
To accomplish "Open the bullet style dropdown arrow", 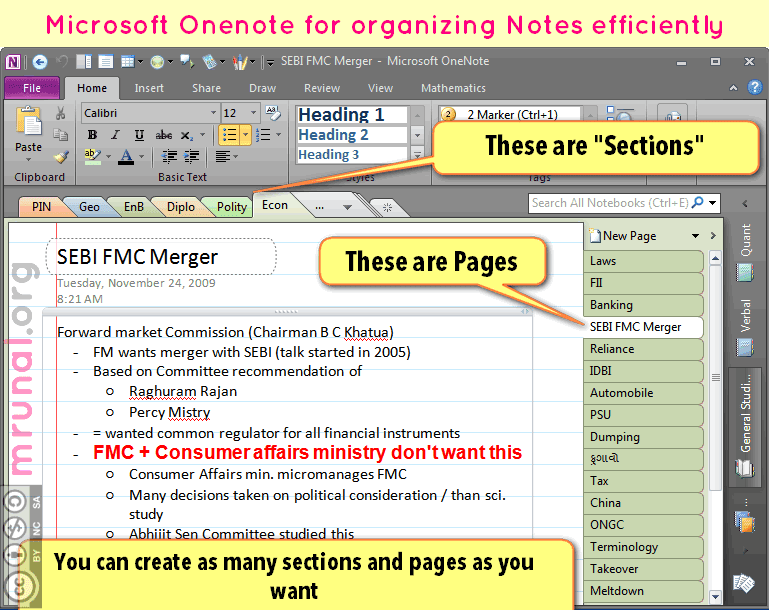I will pyautogui.click(x=246, y=135).
